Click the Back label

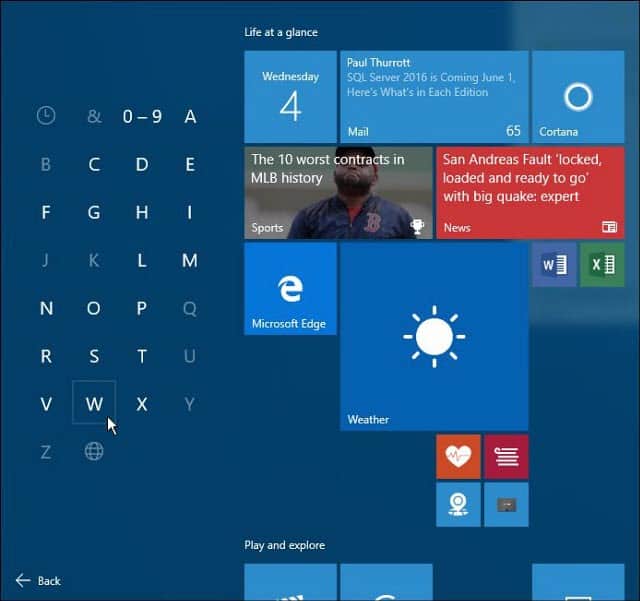point(49,581)
